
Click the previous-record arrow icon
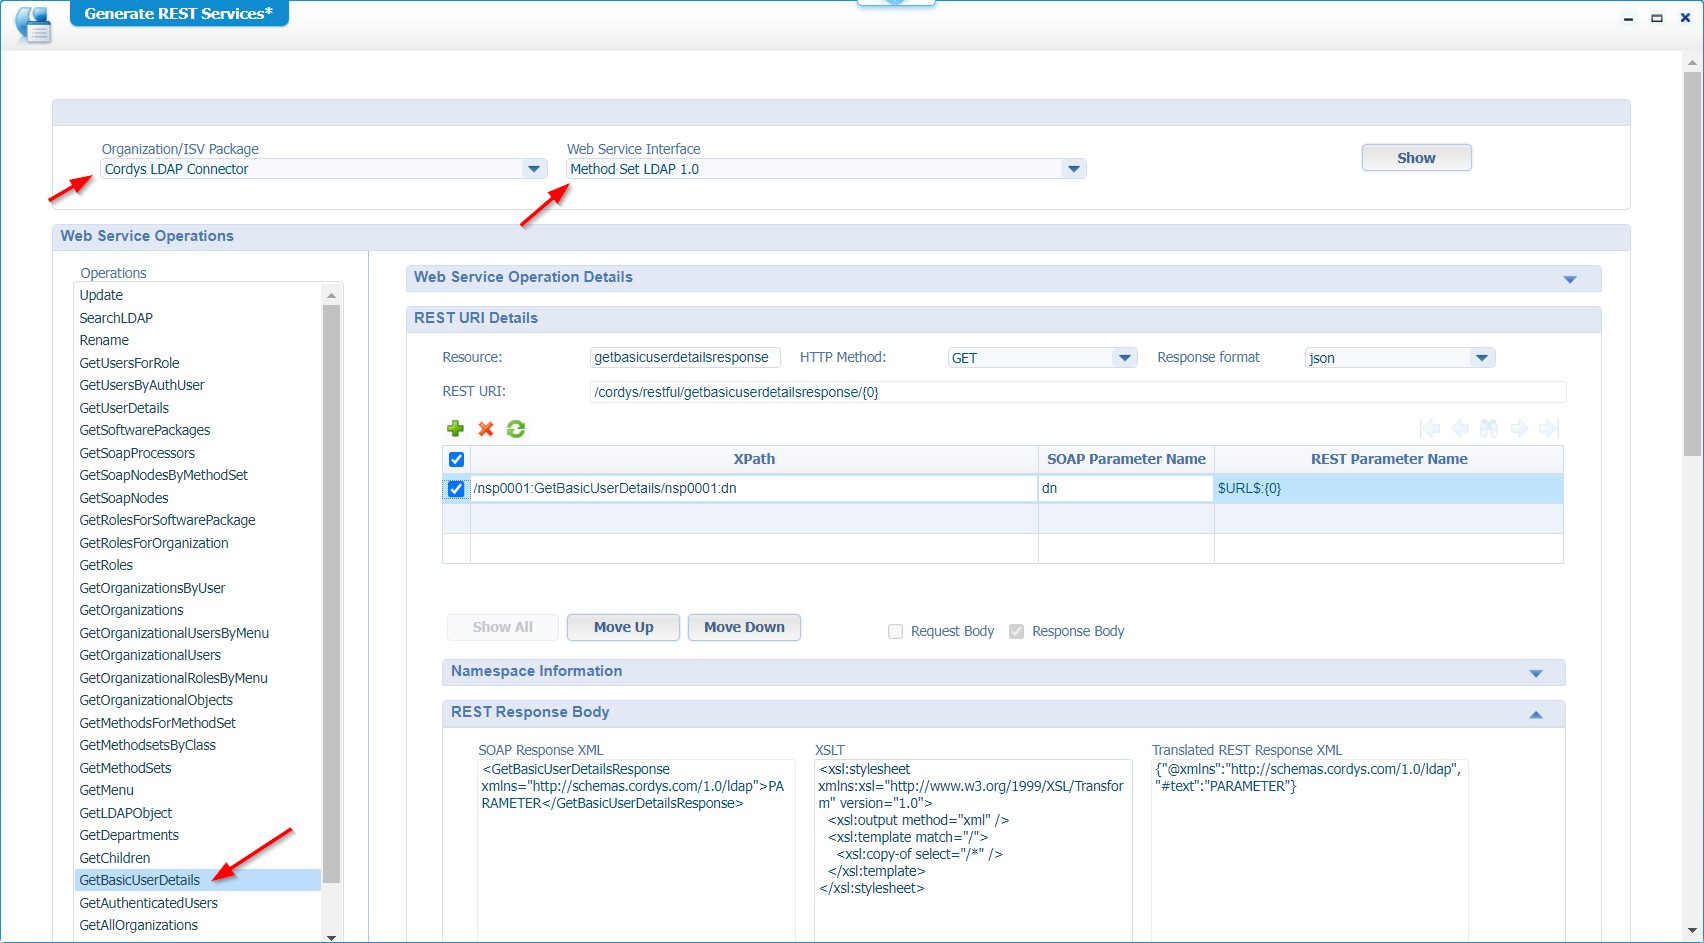pos(1460,429)
